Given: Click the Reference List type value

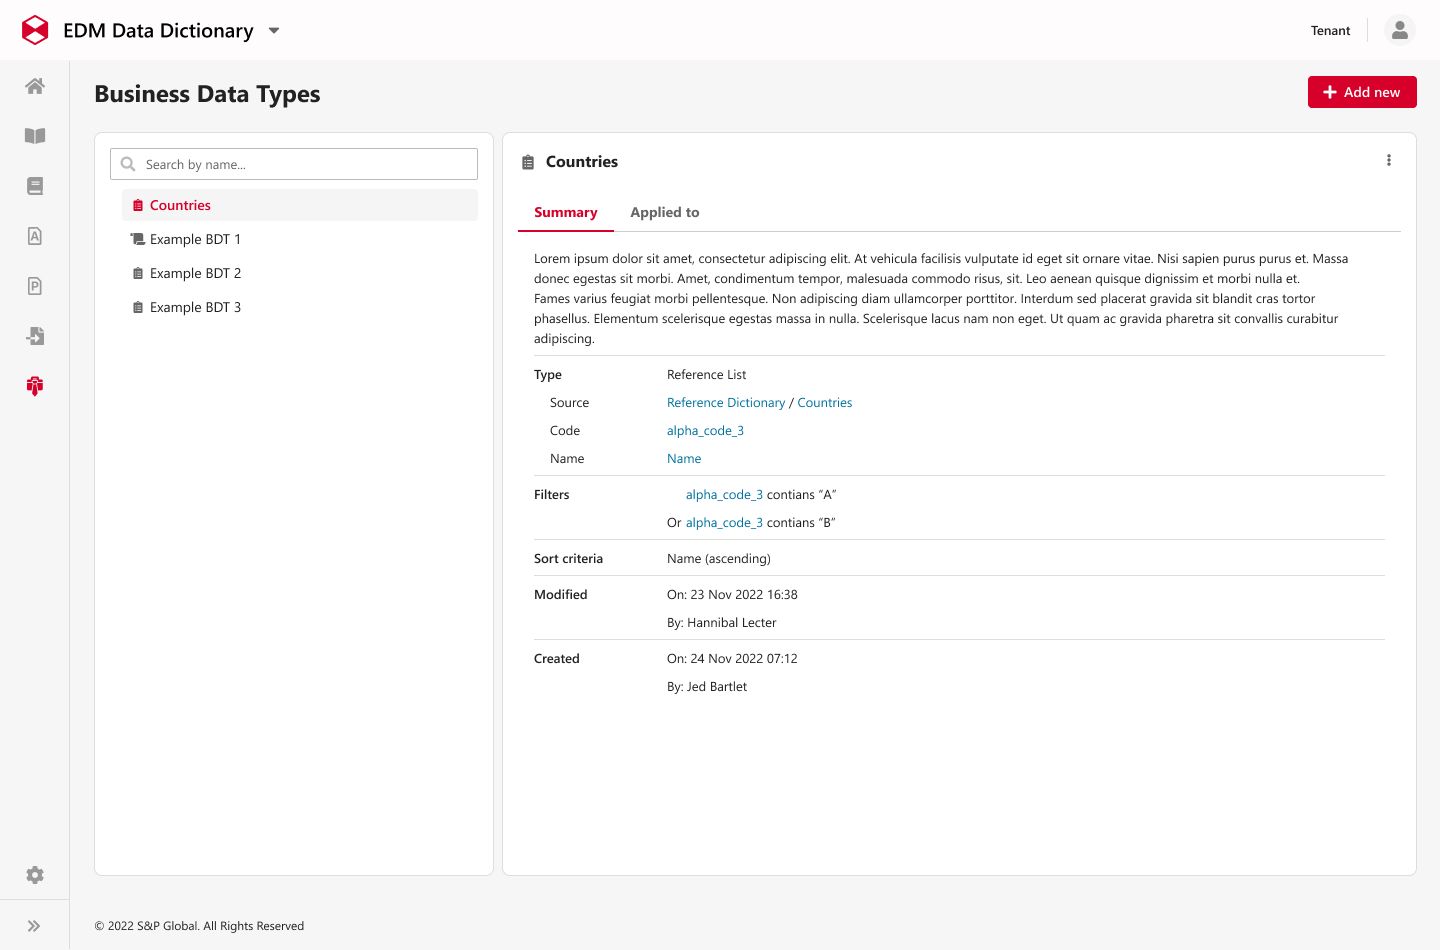Looking at the screenshot, I should point(707,375).
